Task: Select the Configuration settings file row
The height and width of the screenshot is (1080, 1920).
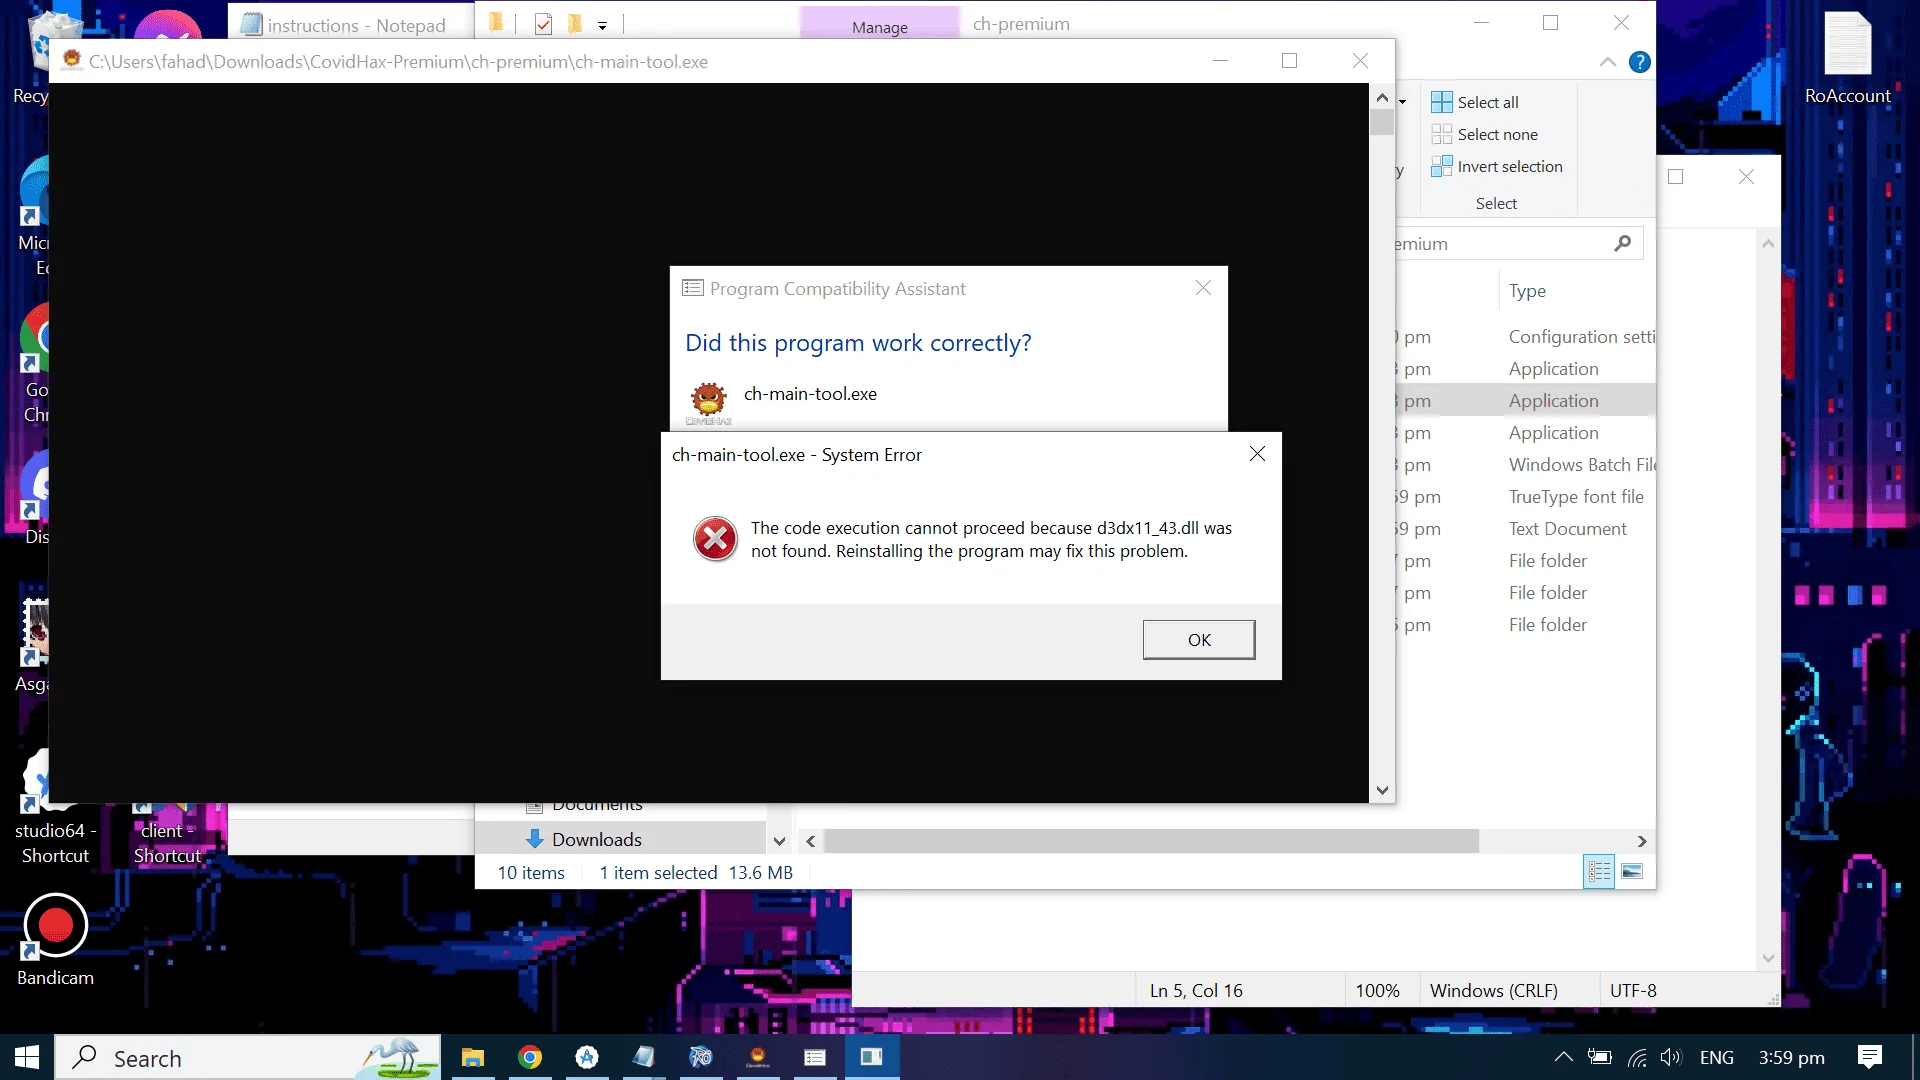Action: [x=1526, y=337]
